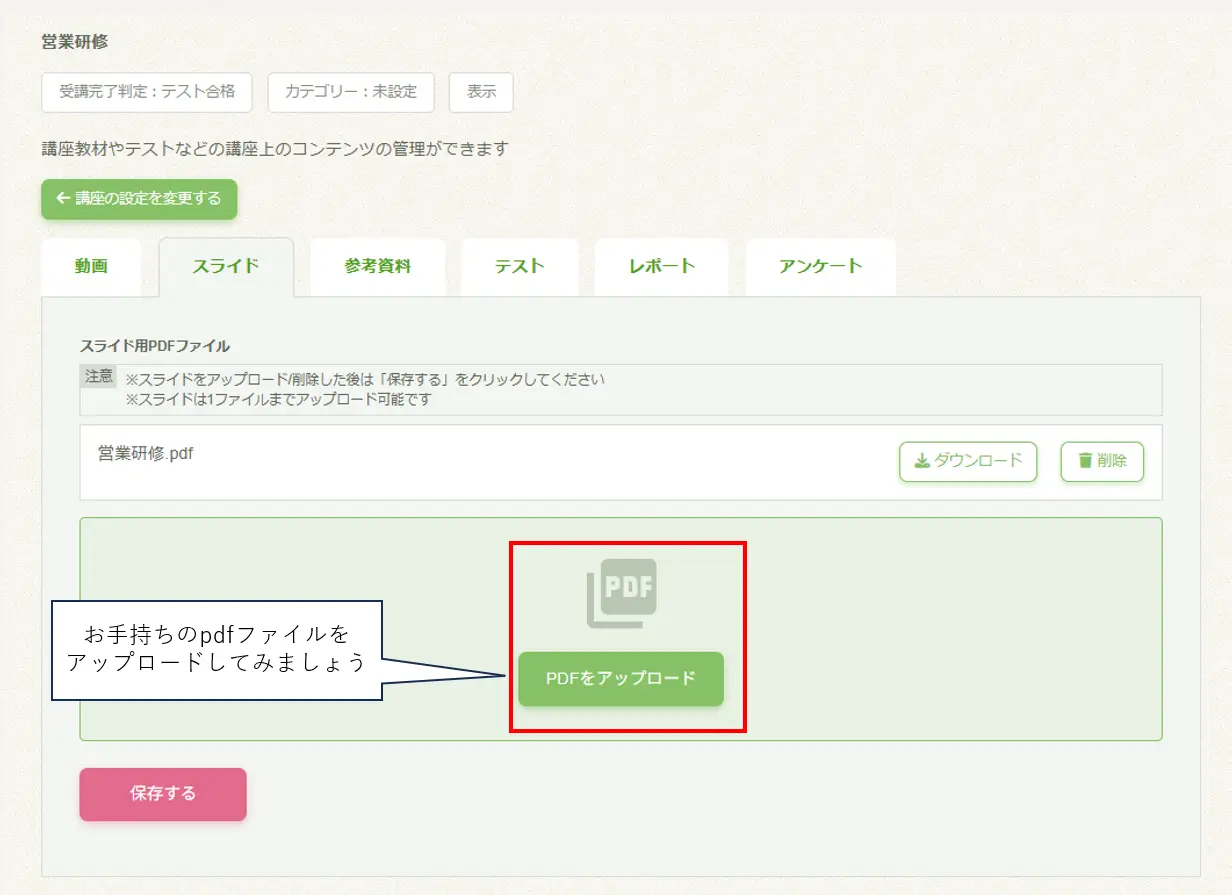Click 講座の設定を変更する to return to settings
The width and height of the screenshot is (1232, 895).
(x=139, y=199)
